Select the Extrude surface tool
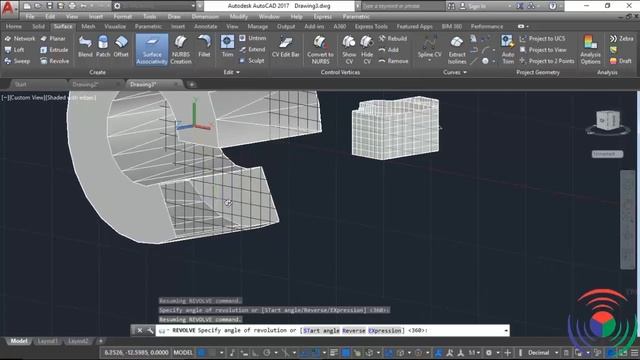The width and height of the screenshot is (640, 360). (x=54, y=50)
